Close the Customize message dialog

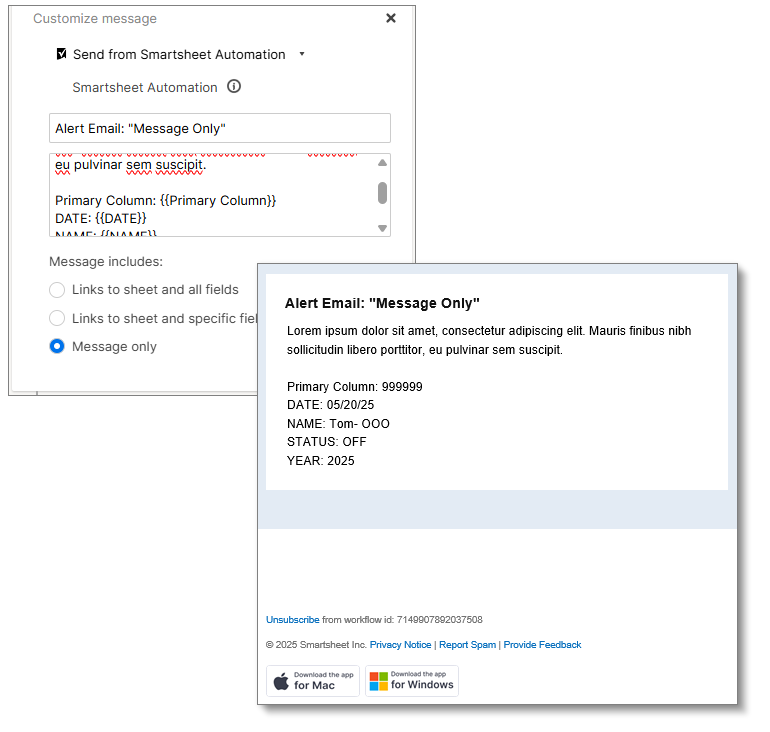(x=391, y=18)
